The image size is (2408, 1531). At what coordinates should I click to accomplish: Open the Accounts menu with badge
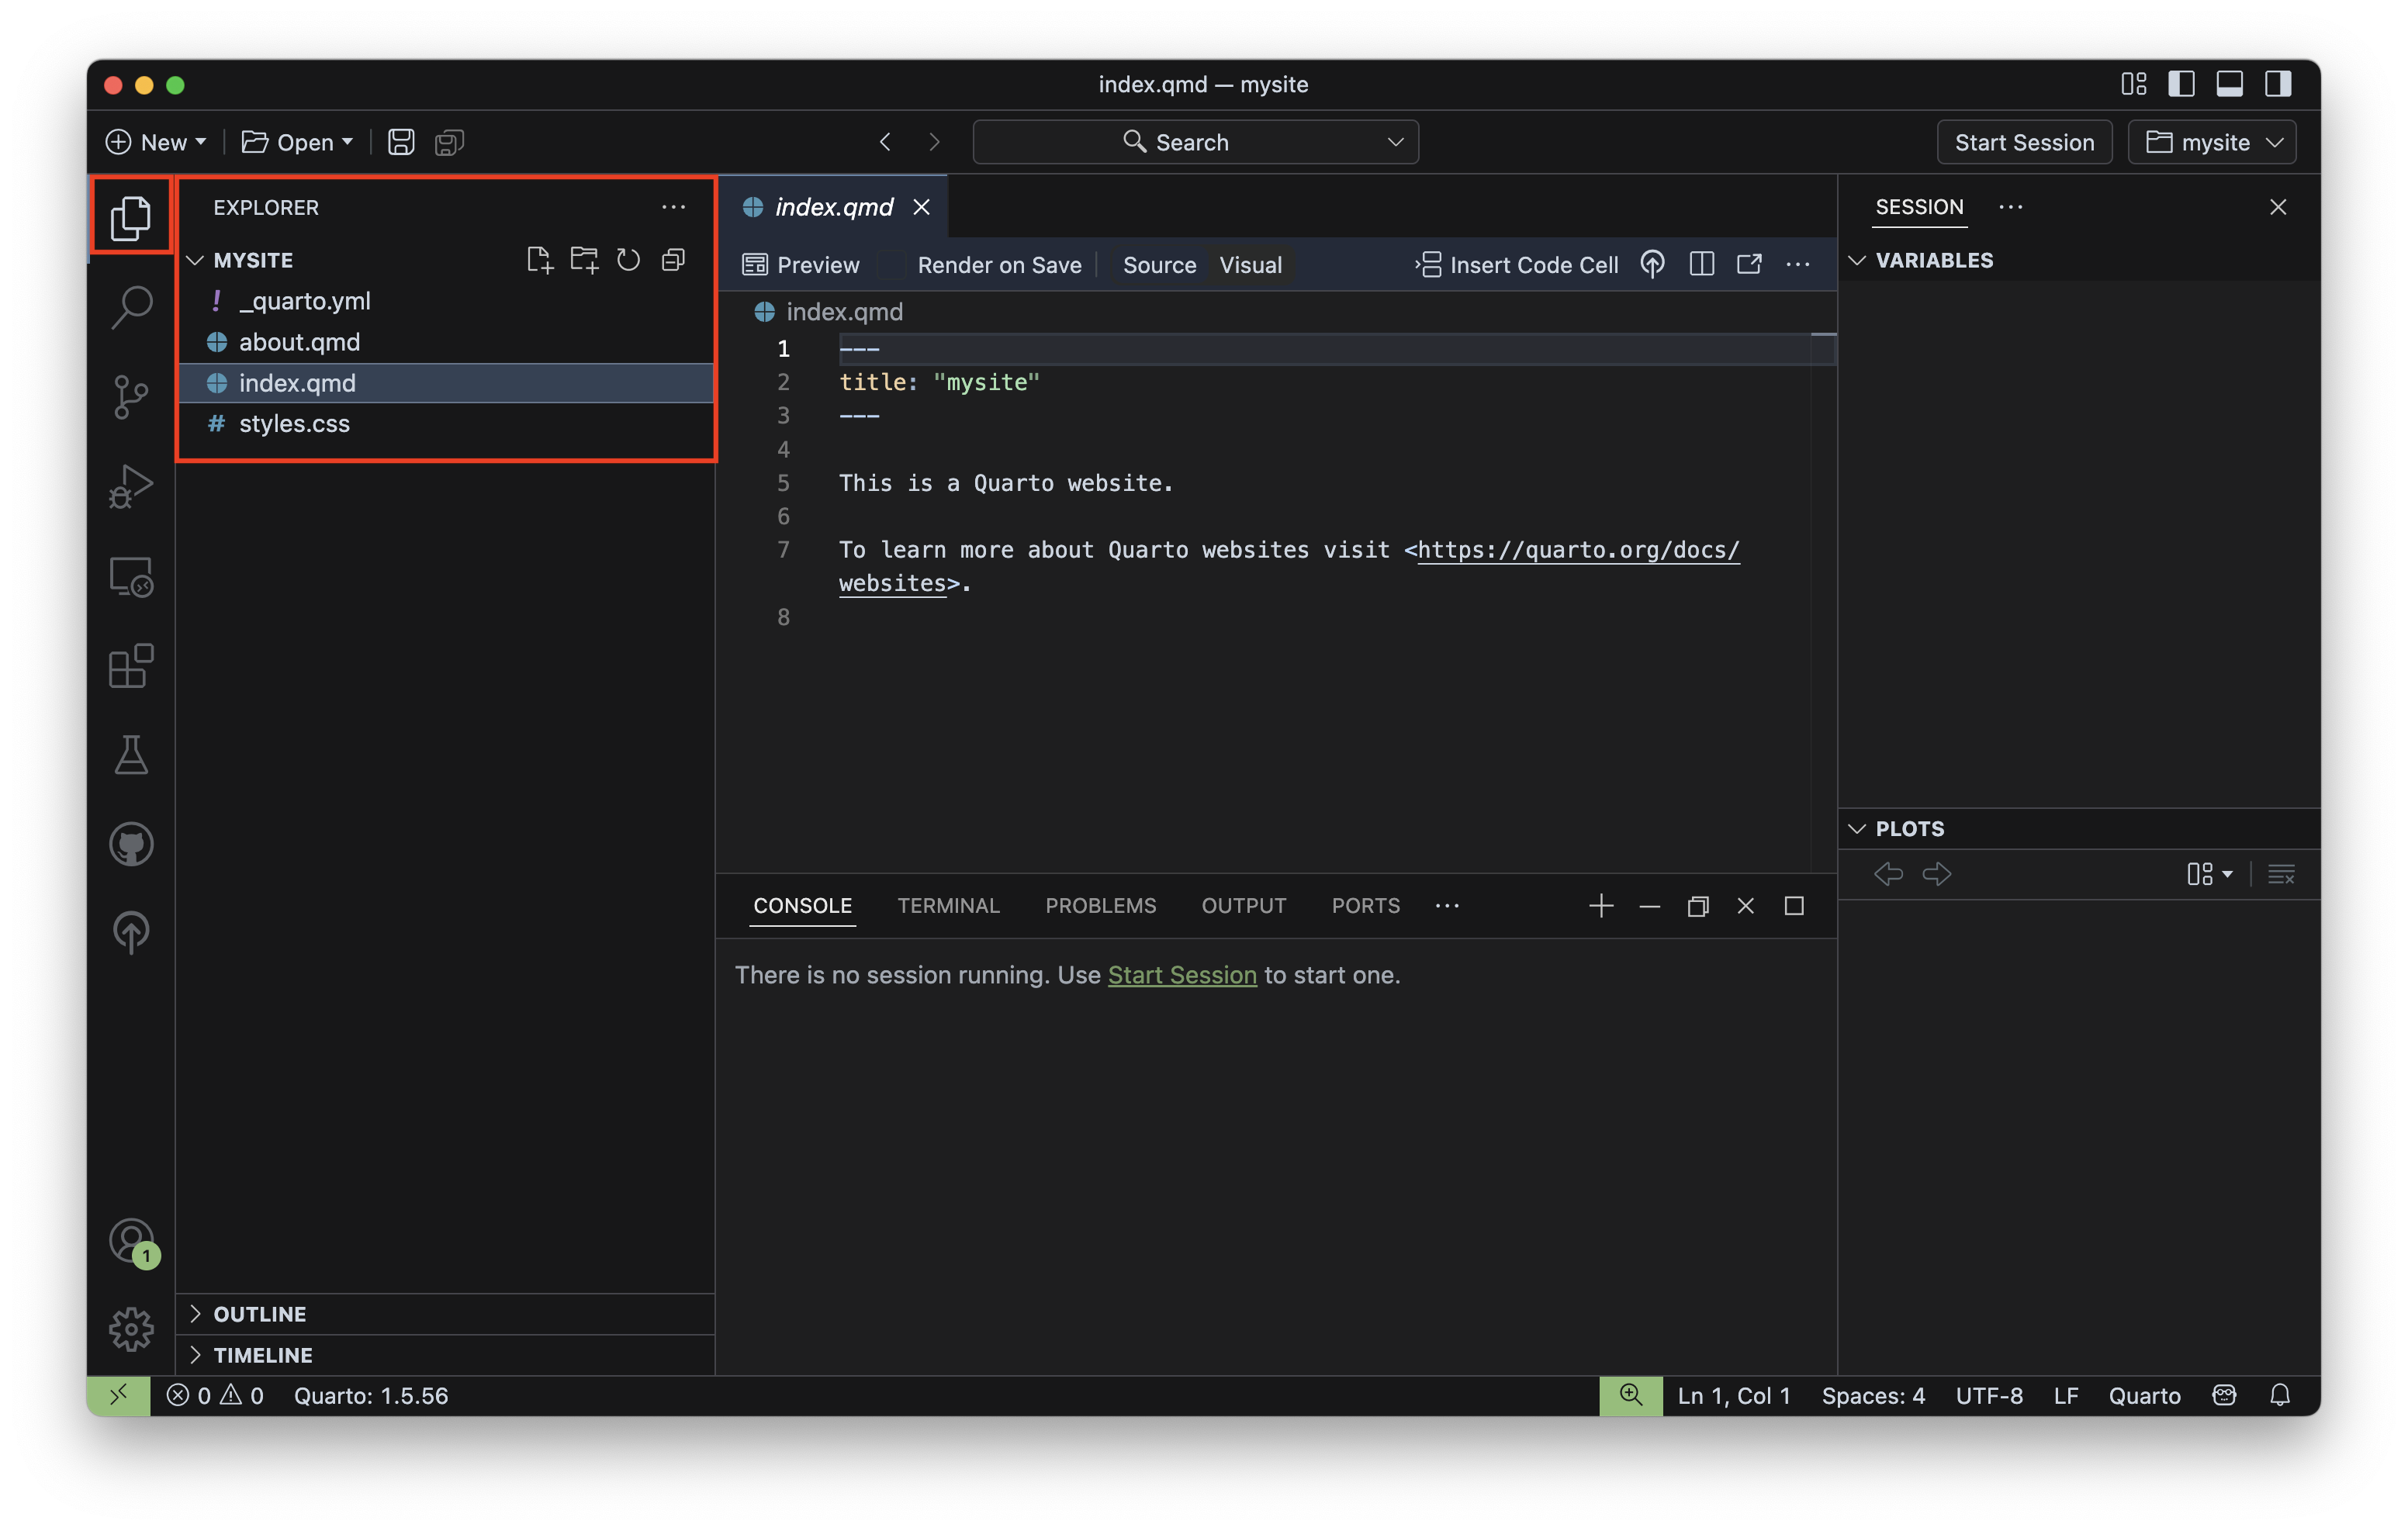131,1242
